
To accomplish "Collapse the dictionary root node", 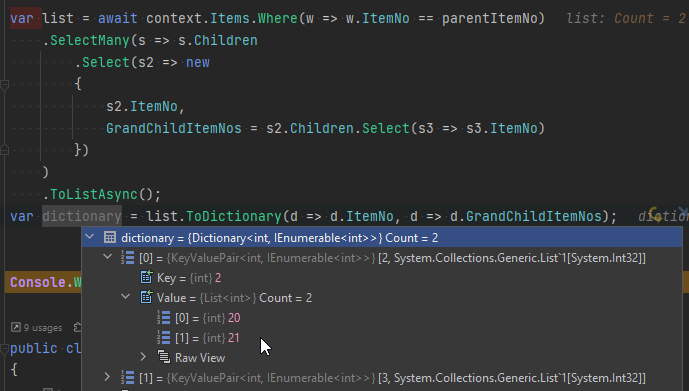I will point(90,237).
